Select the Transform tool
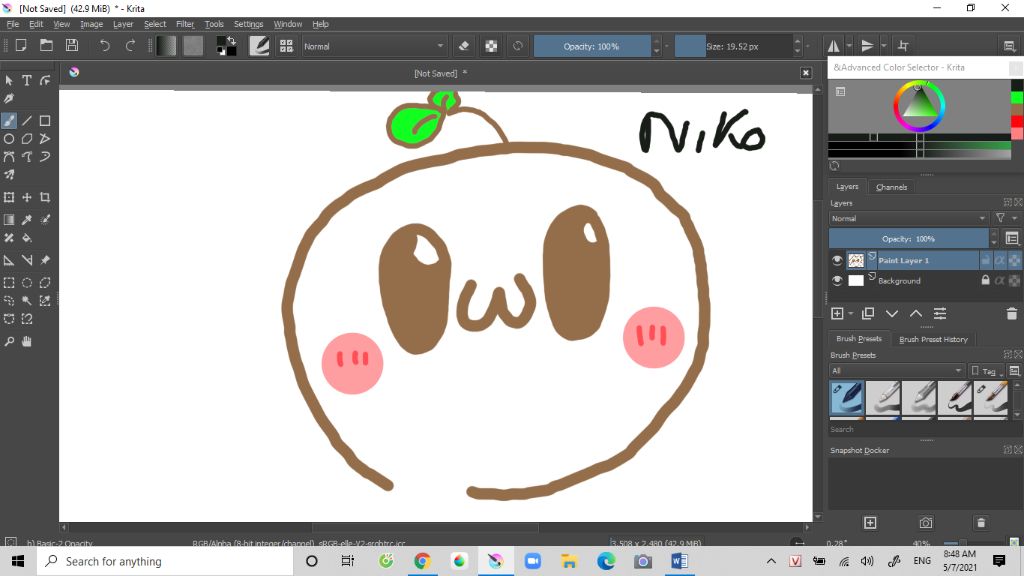1024x576 pixels. point(9,197)
